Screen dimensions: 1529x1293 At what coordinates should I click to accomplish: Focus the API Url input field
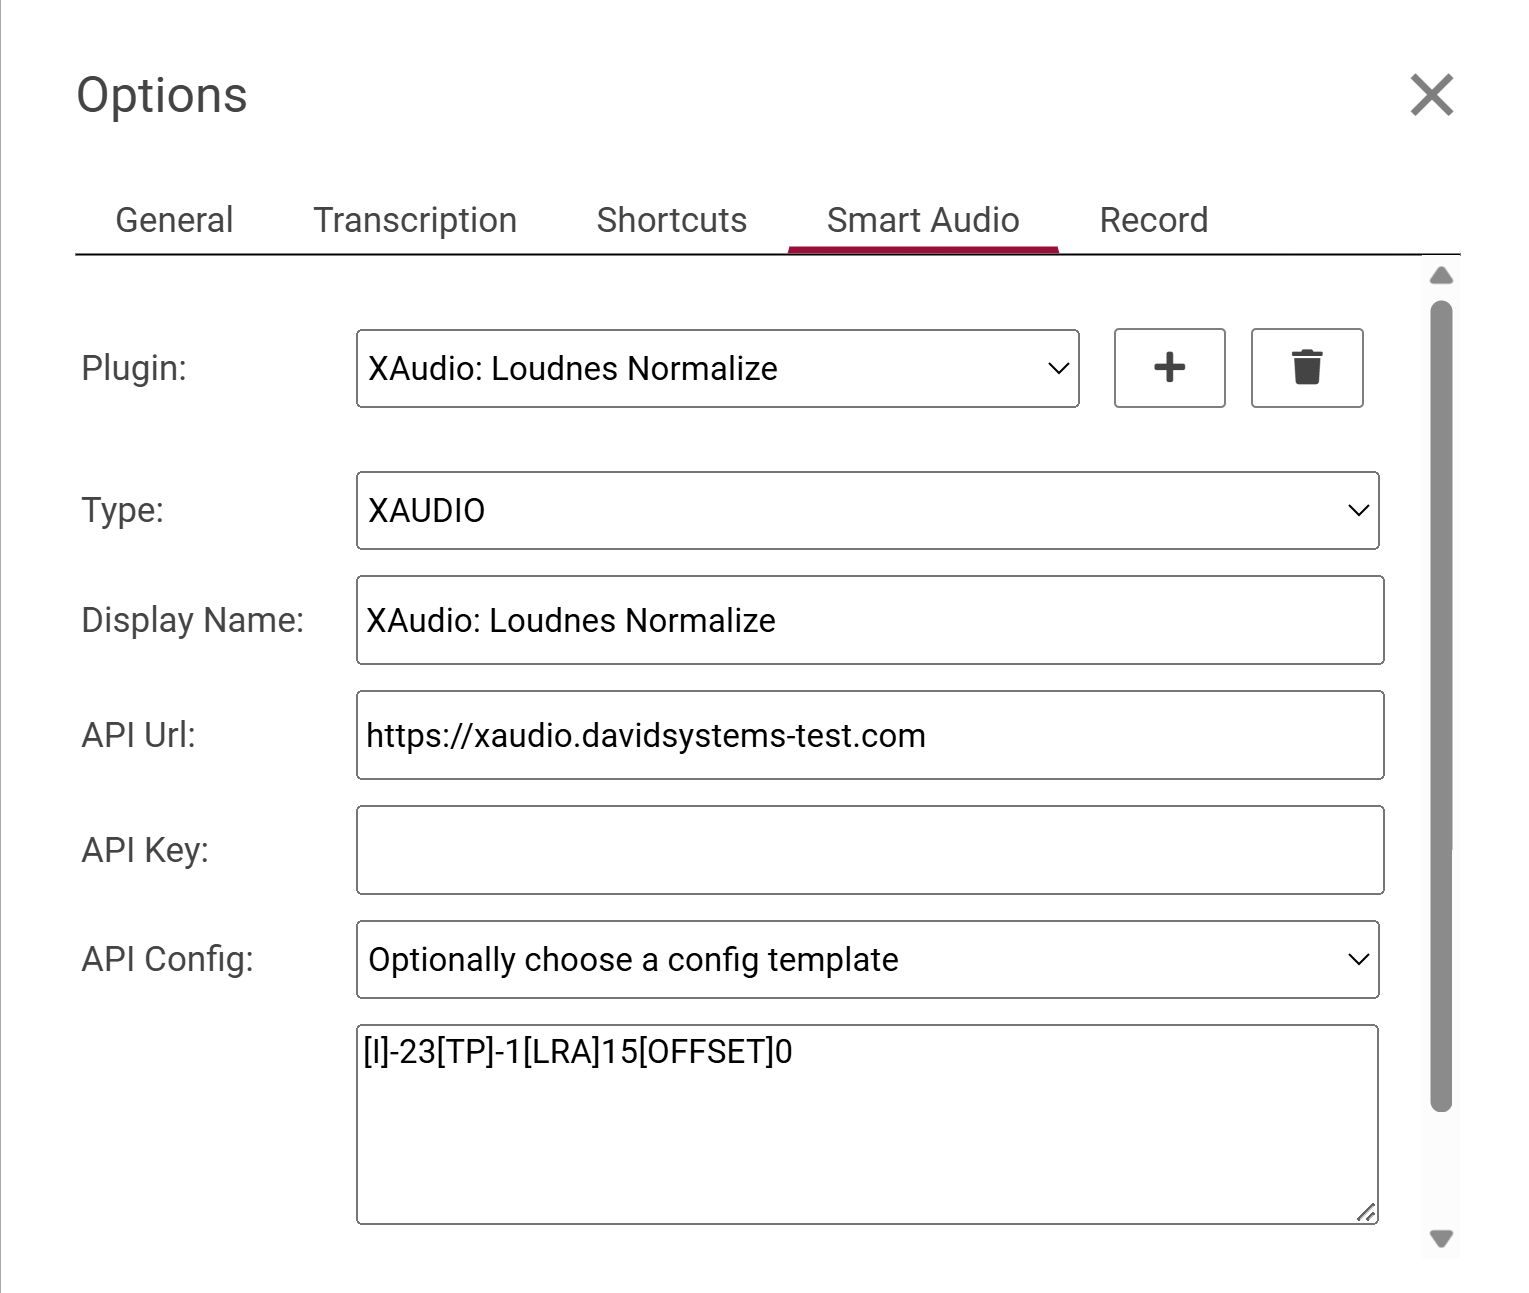[x=869, y=735]
